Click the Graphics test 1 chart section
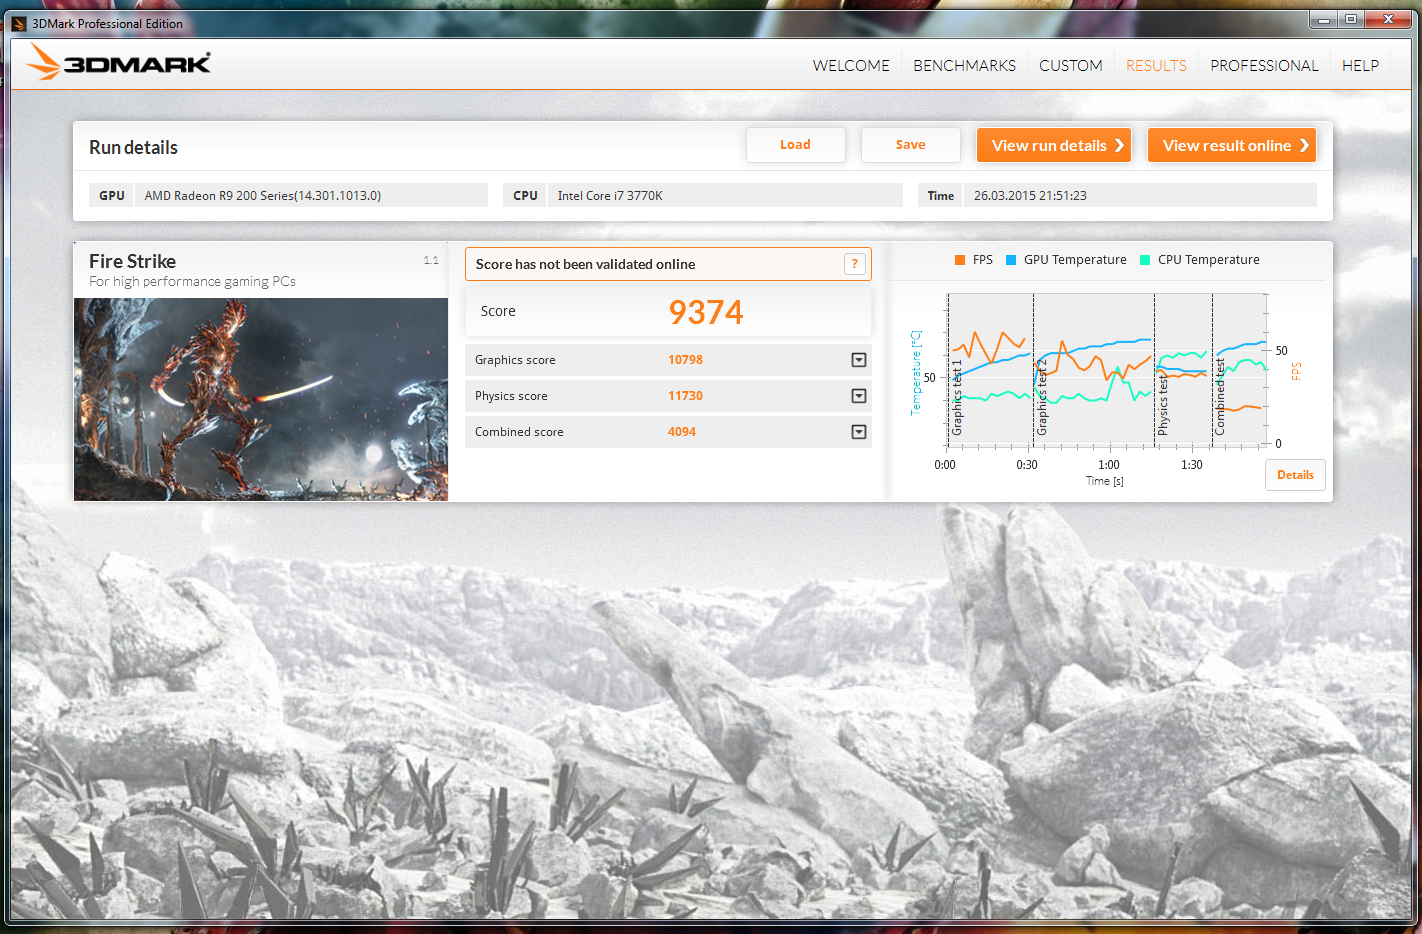 coord(990,369)
